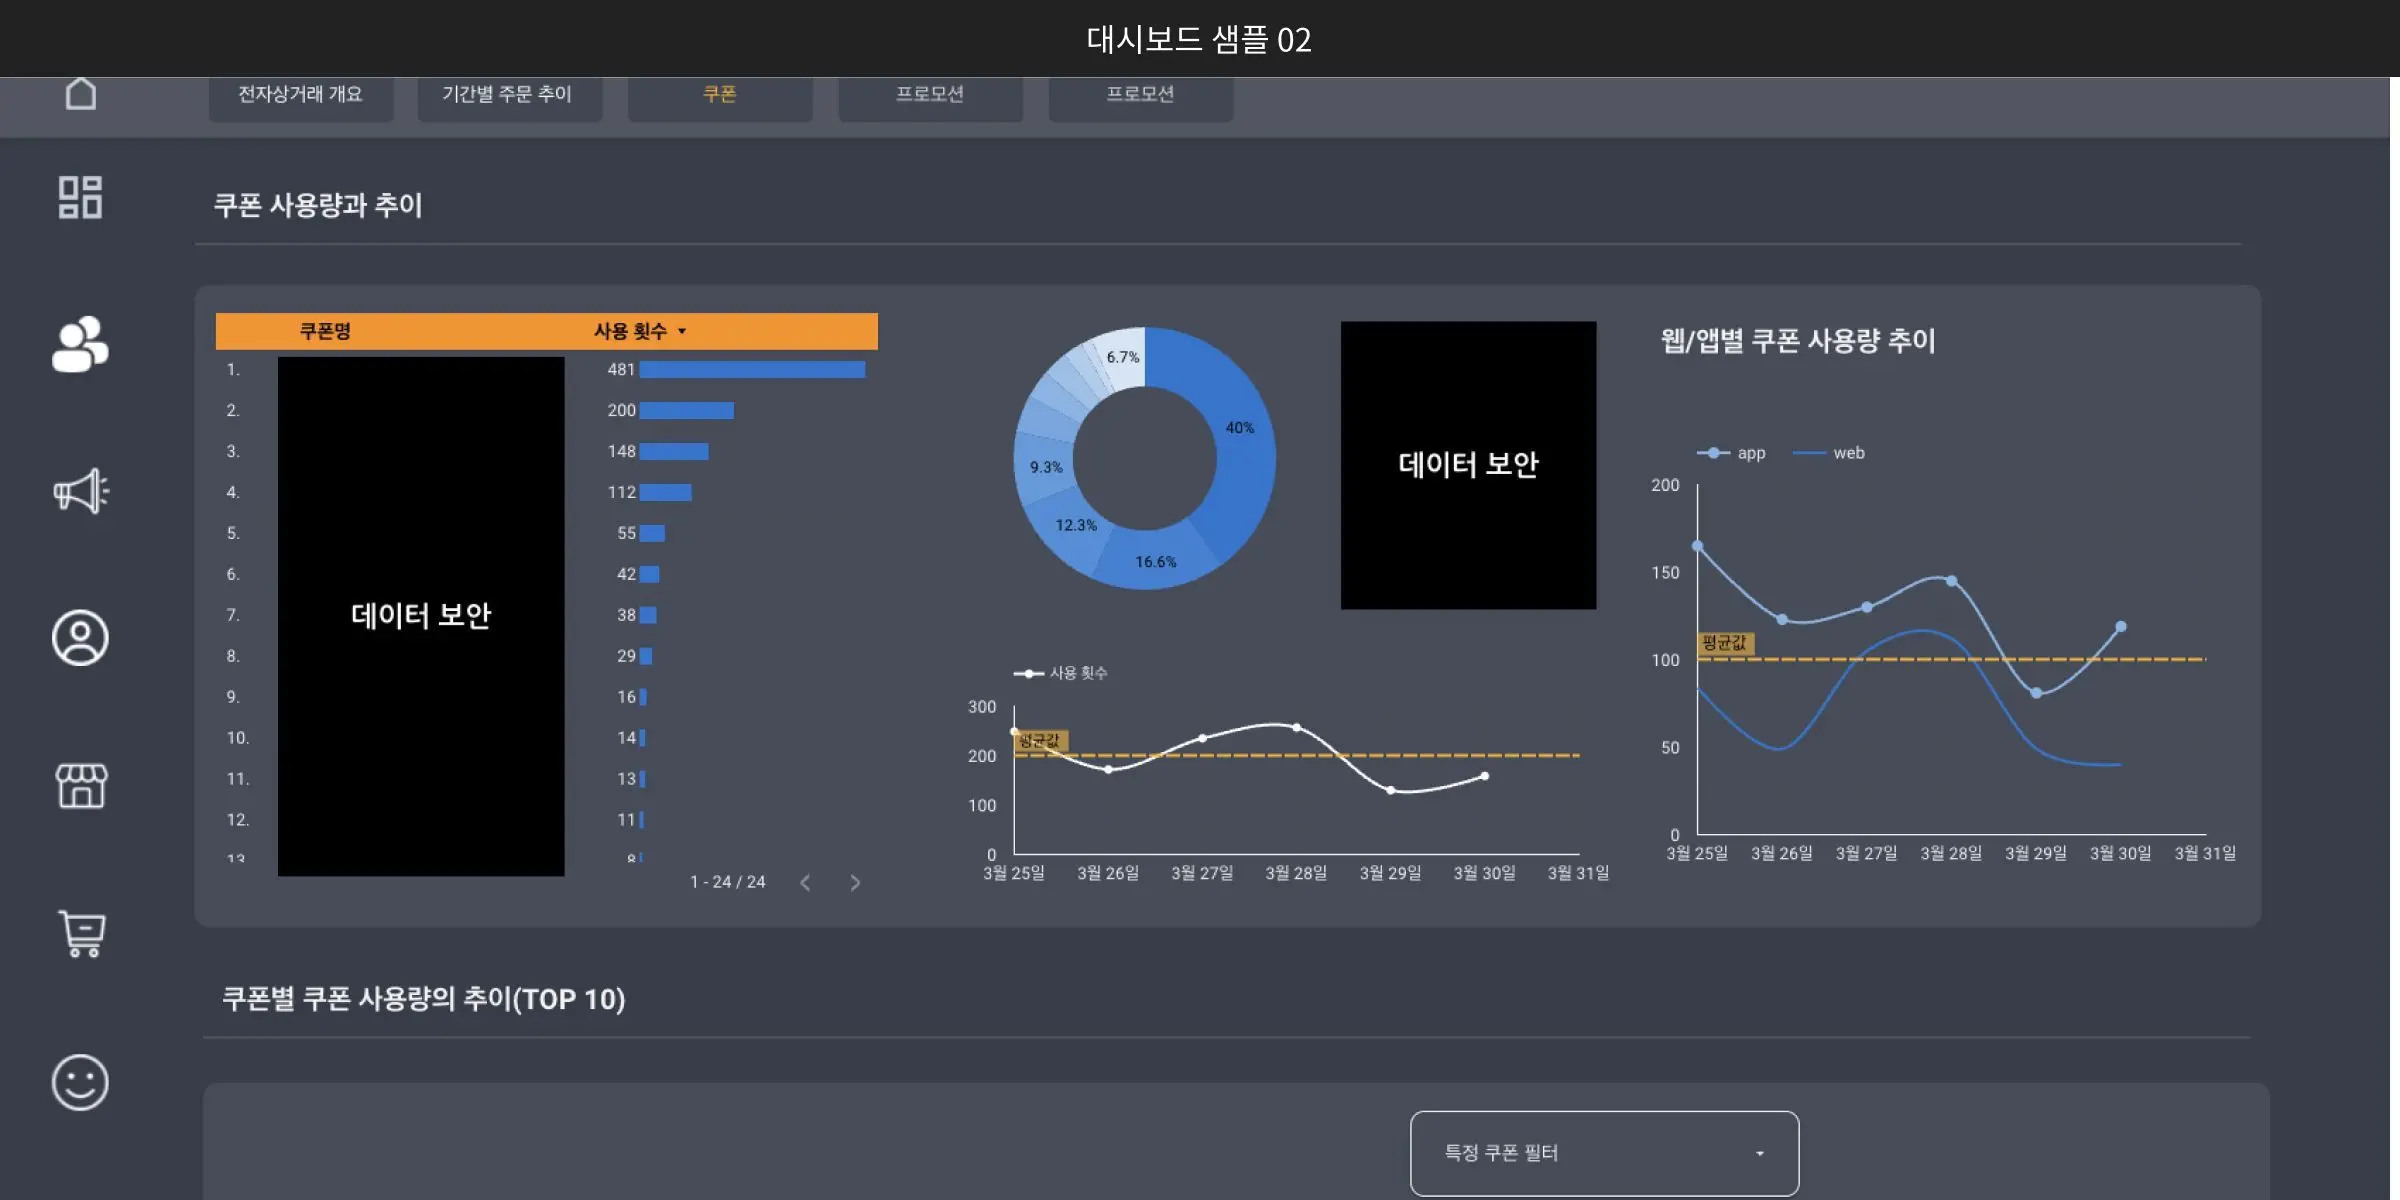The image size is (2400, 1200).
Task: Click usage data point on 3월 28일
Action: (1297, 728)
